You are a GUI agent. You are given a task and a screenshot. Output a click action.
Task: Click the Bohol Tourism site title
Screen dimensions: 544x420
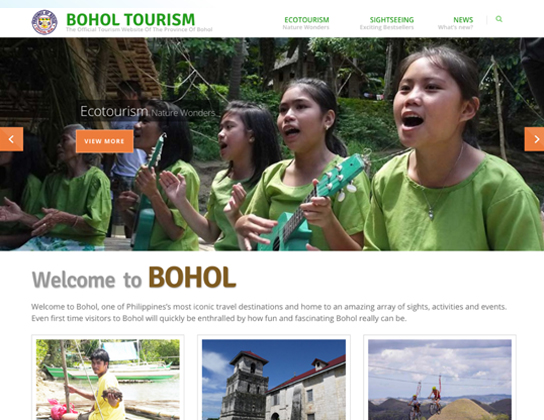tap(130, 19)
